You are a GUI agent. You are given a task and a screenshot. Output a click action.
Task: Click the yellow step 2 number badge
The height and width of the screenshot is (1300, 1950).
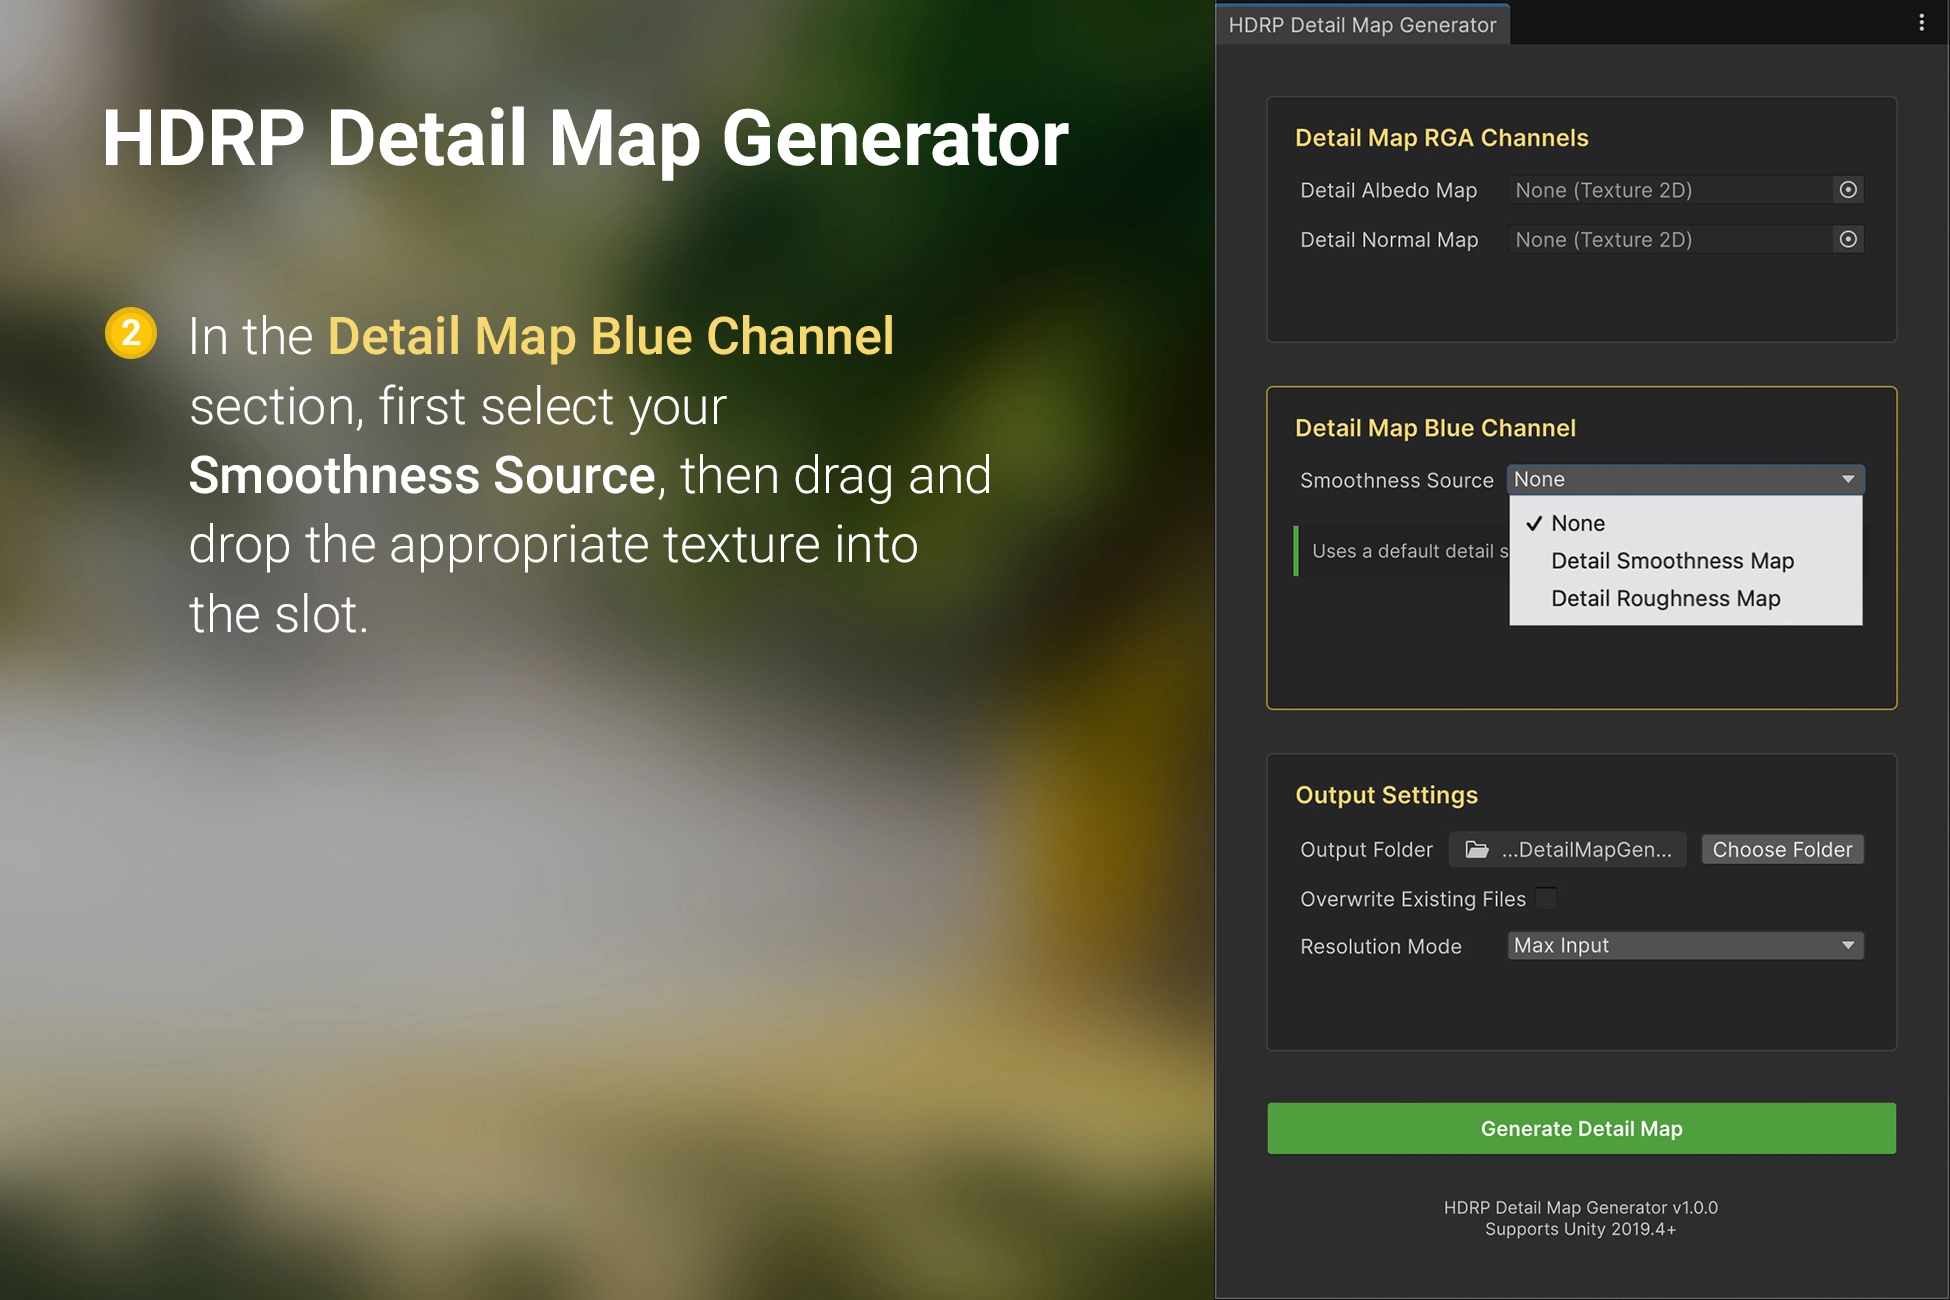(131, 333)
